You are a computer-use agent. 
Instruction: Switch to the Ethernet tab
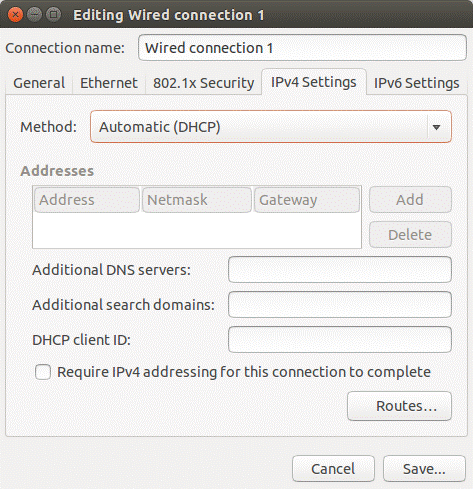point(109,83)
